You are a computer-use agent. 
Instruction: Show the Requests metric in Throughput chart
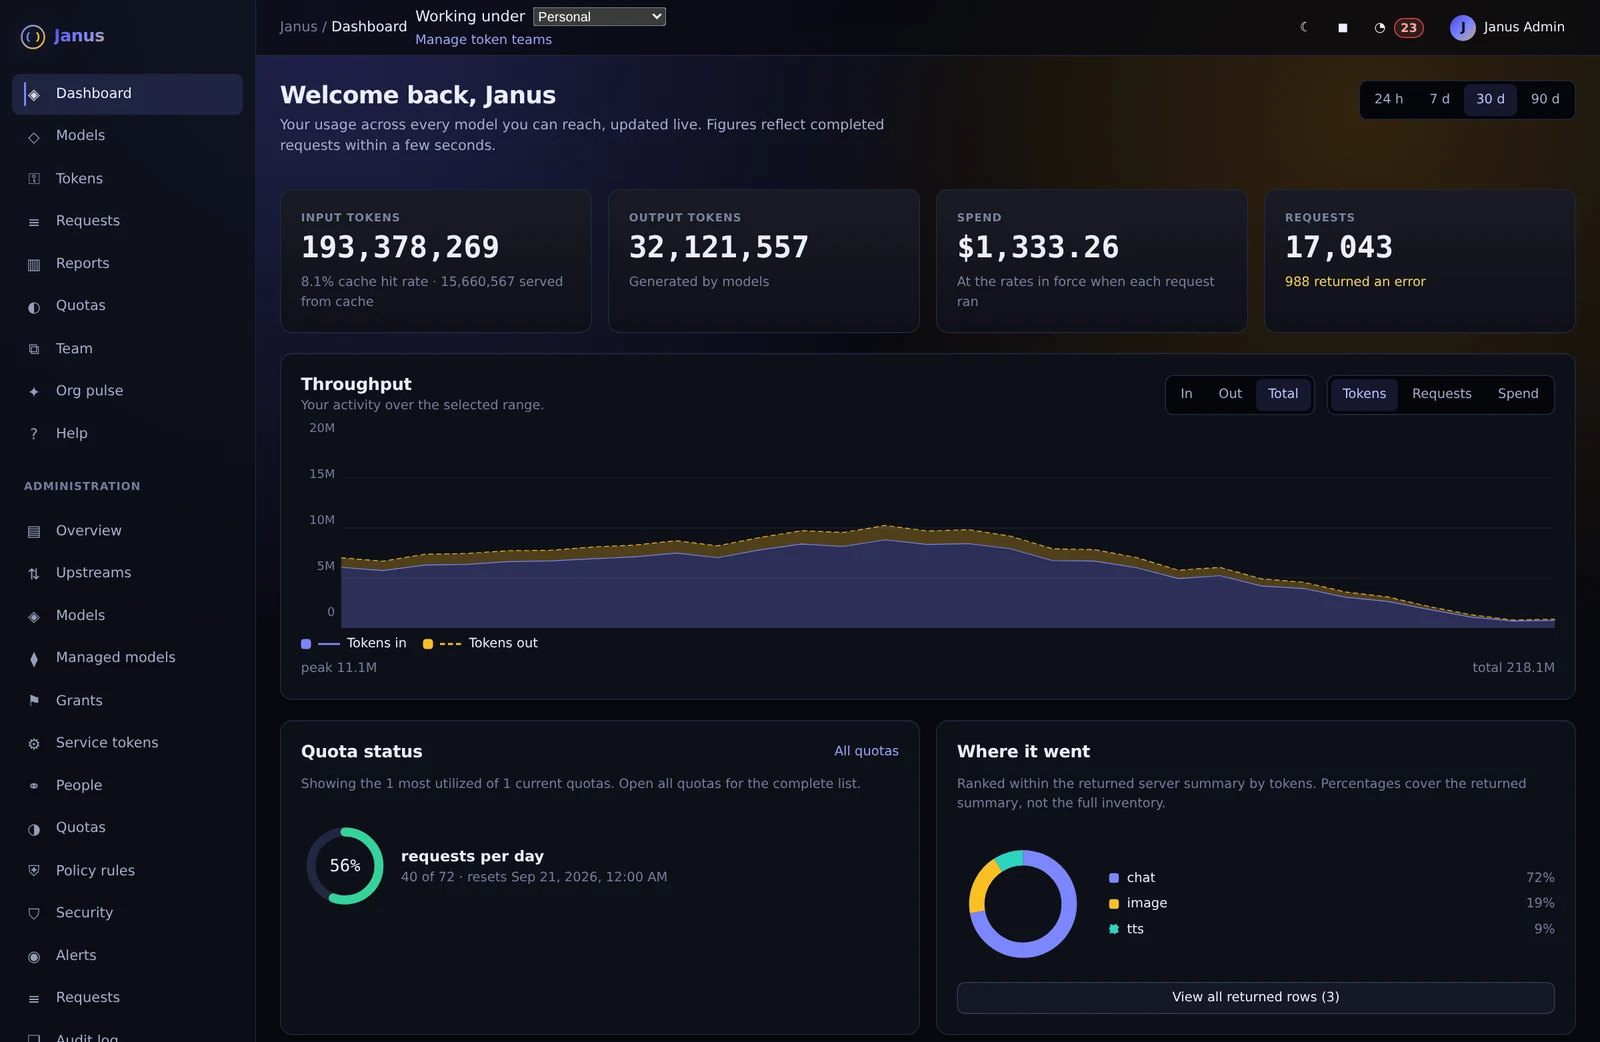(1441, 394)
